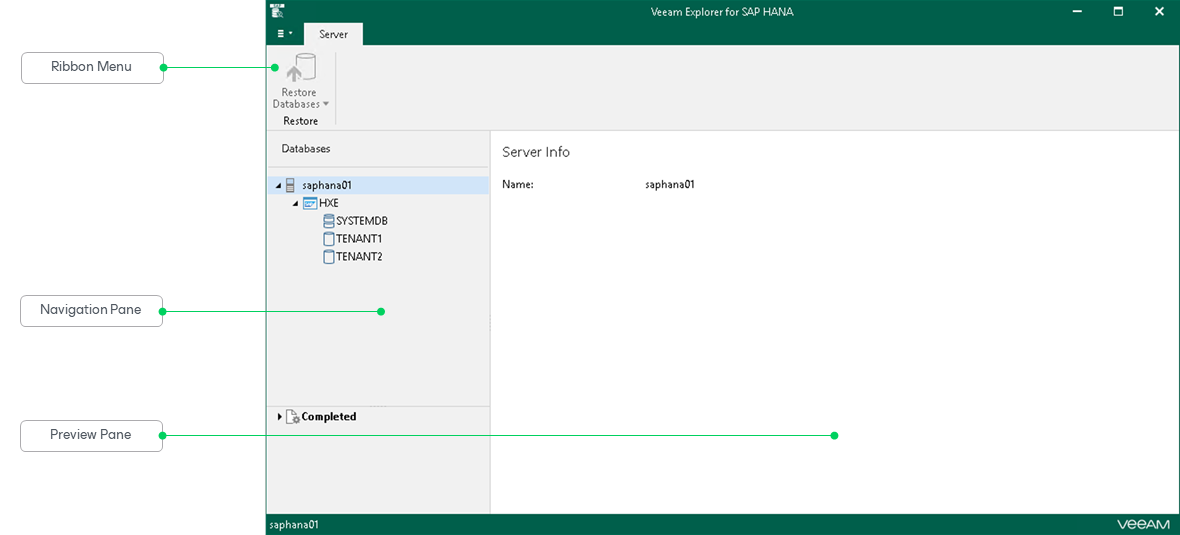Image resolution: width=1180 pixels, height=535 pixels.
Task: Open the hamburger main menu
Action: pyautogui.click(x=284, y=34)
